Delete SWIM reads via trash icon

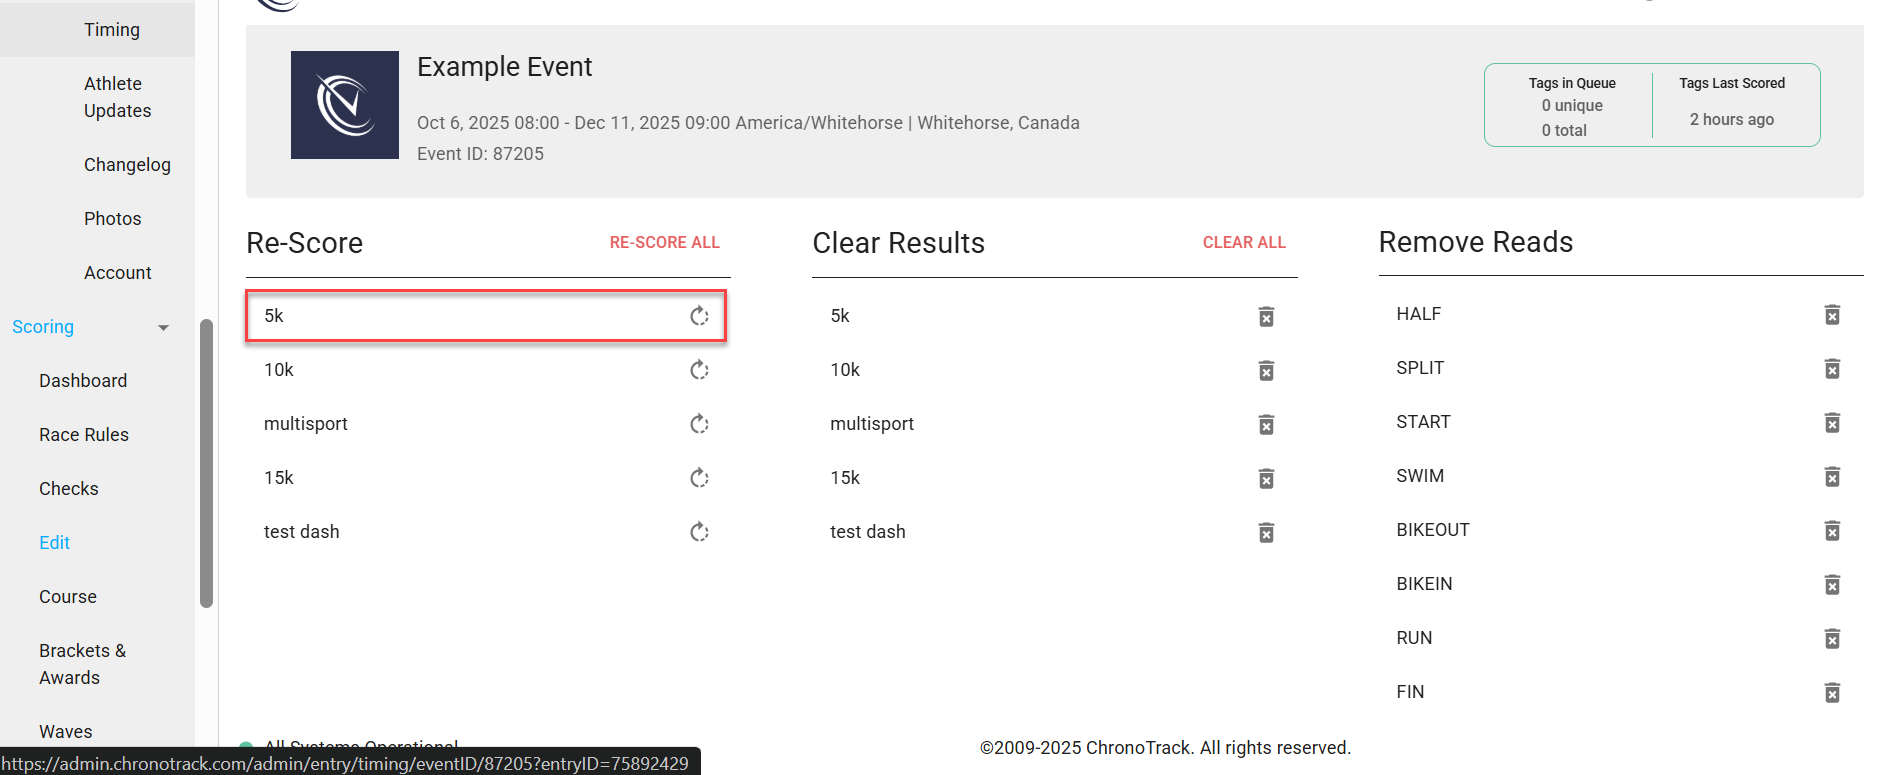[1832, 477]
